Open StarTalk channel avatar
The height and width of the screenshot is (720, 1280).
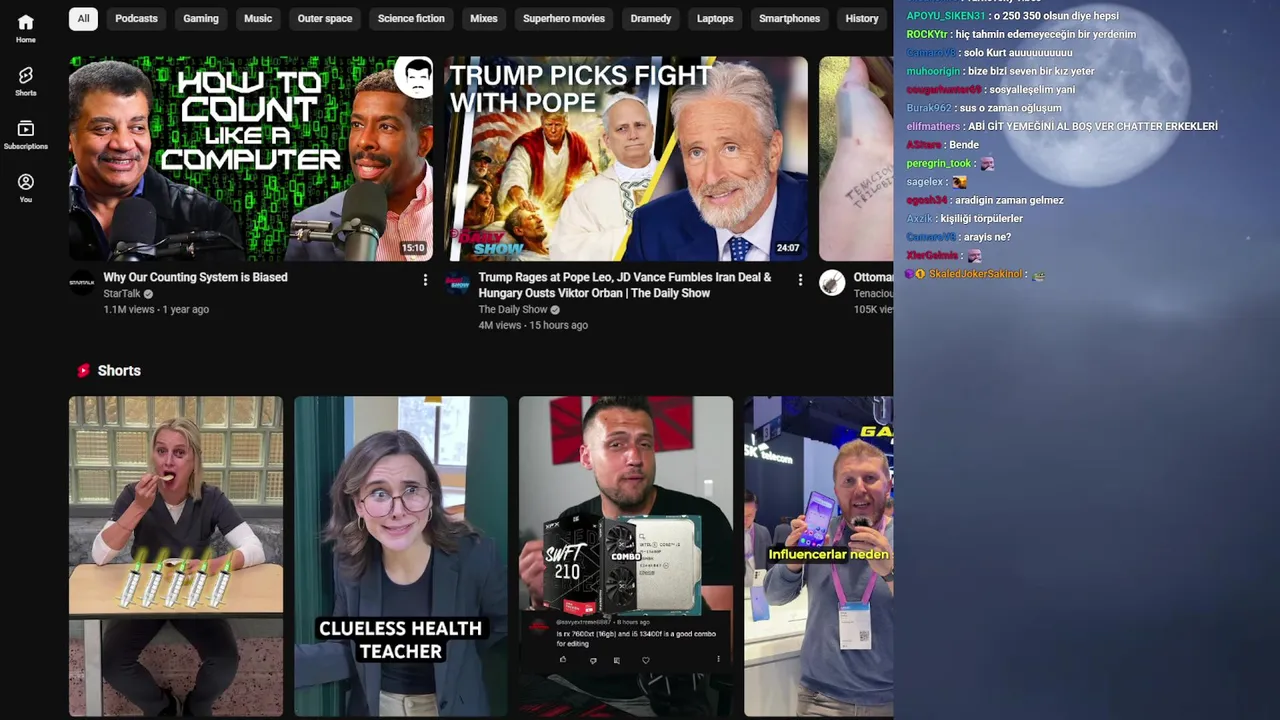pyautogui.click(x=82, y=282)
